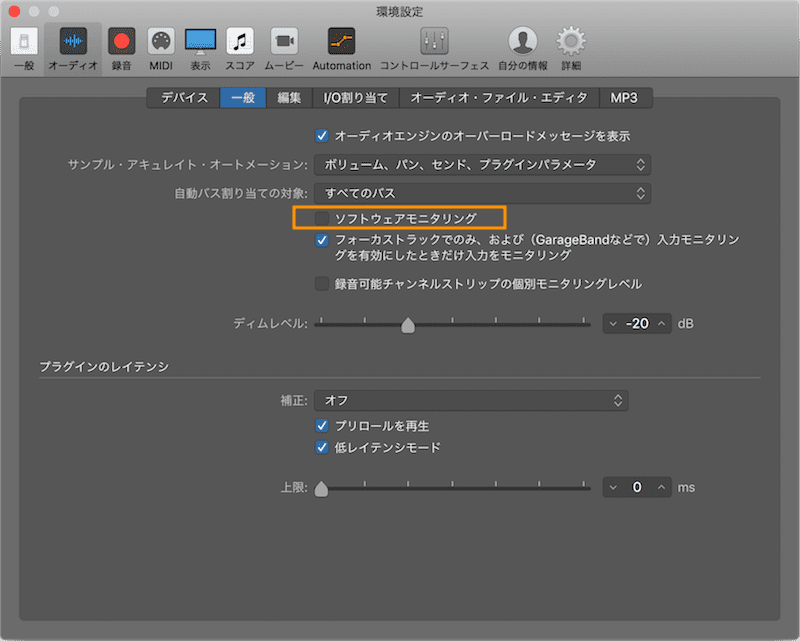Increase the 上限 ms value

pos(662,487)
